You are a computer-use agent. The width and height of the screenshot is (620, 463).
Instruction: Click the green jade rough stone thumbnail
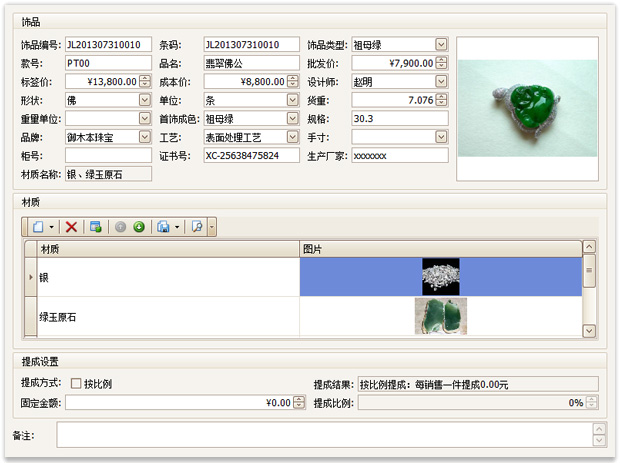tap(441, 316)
